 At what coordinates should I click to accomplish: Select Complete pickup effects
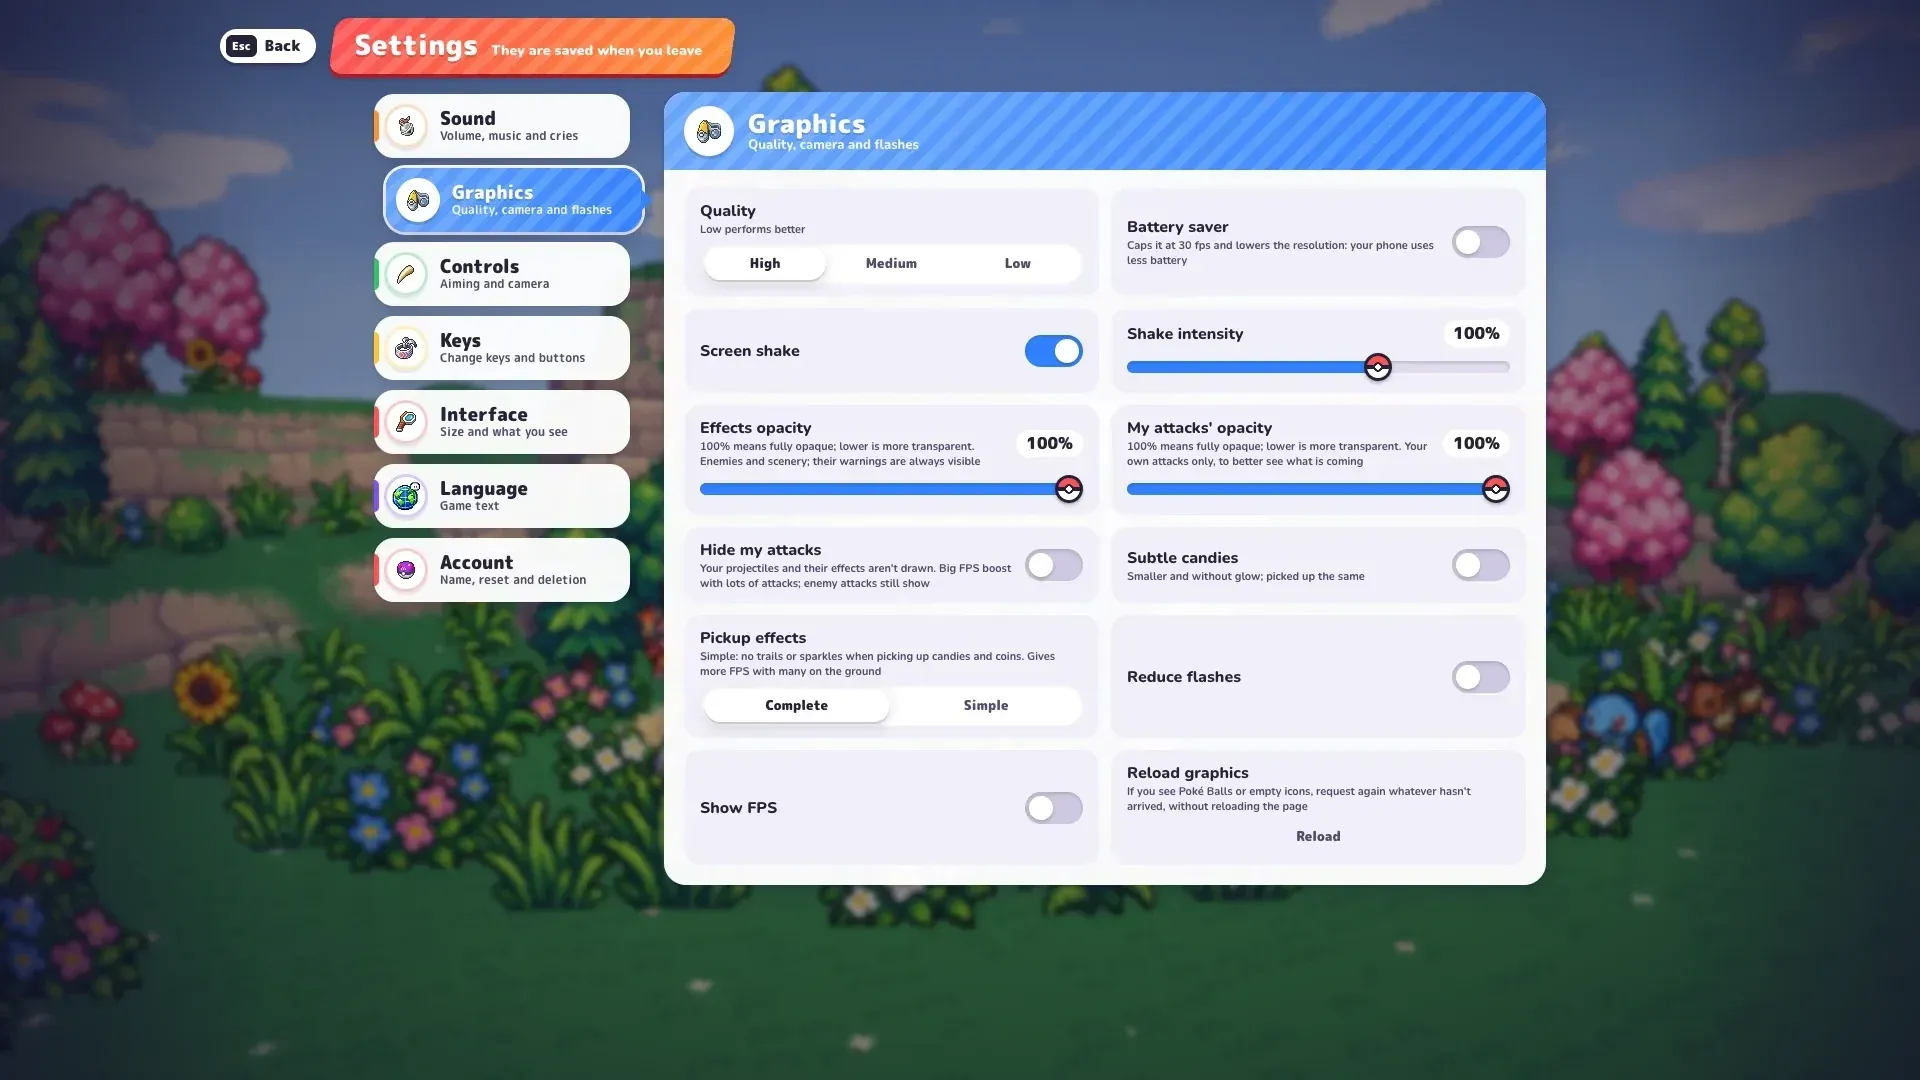coord(796,705)
